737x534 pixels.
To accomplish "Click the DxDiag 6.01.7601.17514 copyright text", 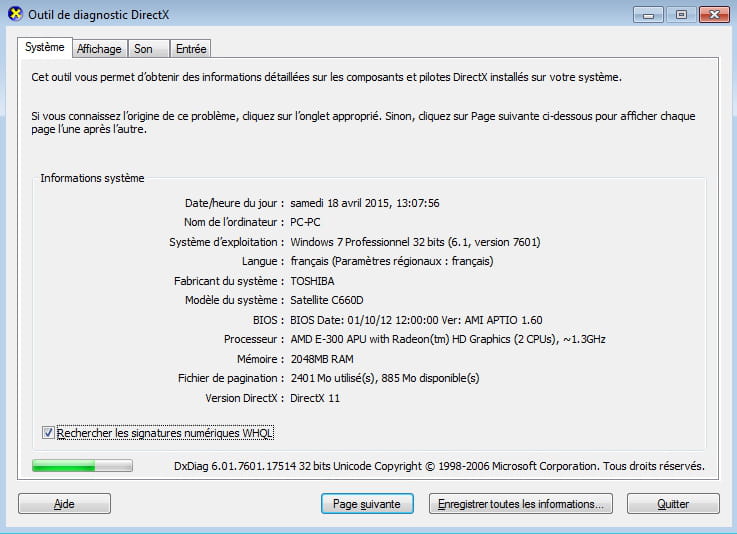I will (439, 466).
